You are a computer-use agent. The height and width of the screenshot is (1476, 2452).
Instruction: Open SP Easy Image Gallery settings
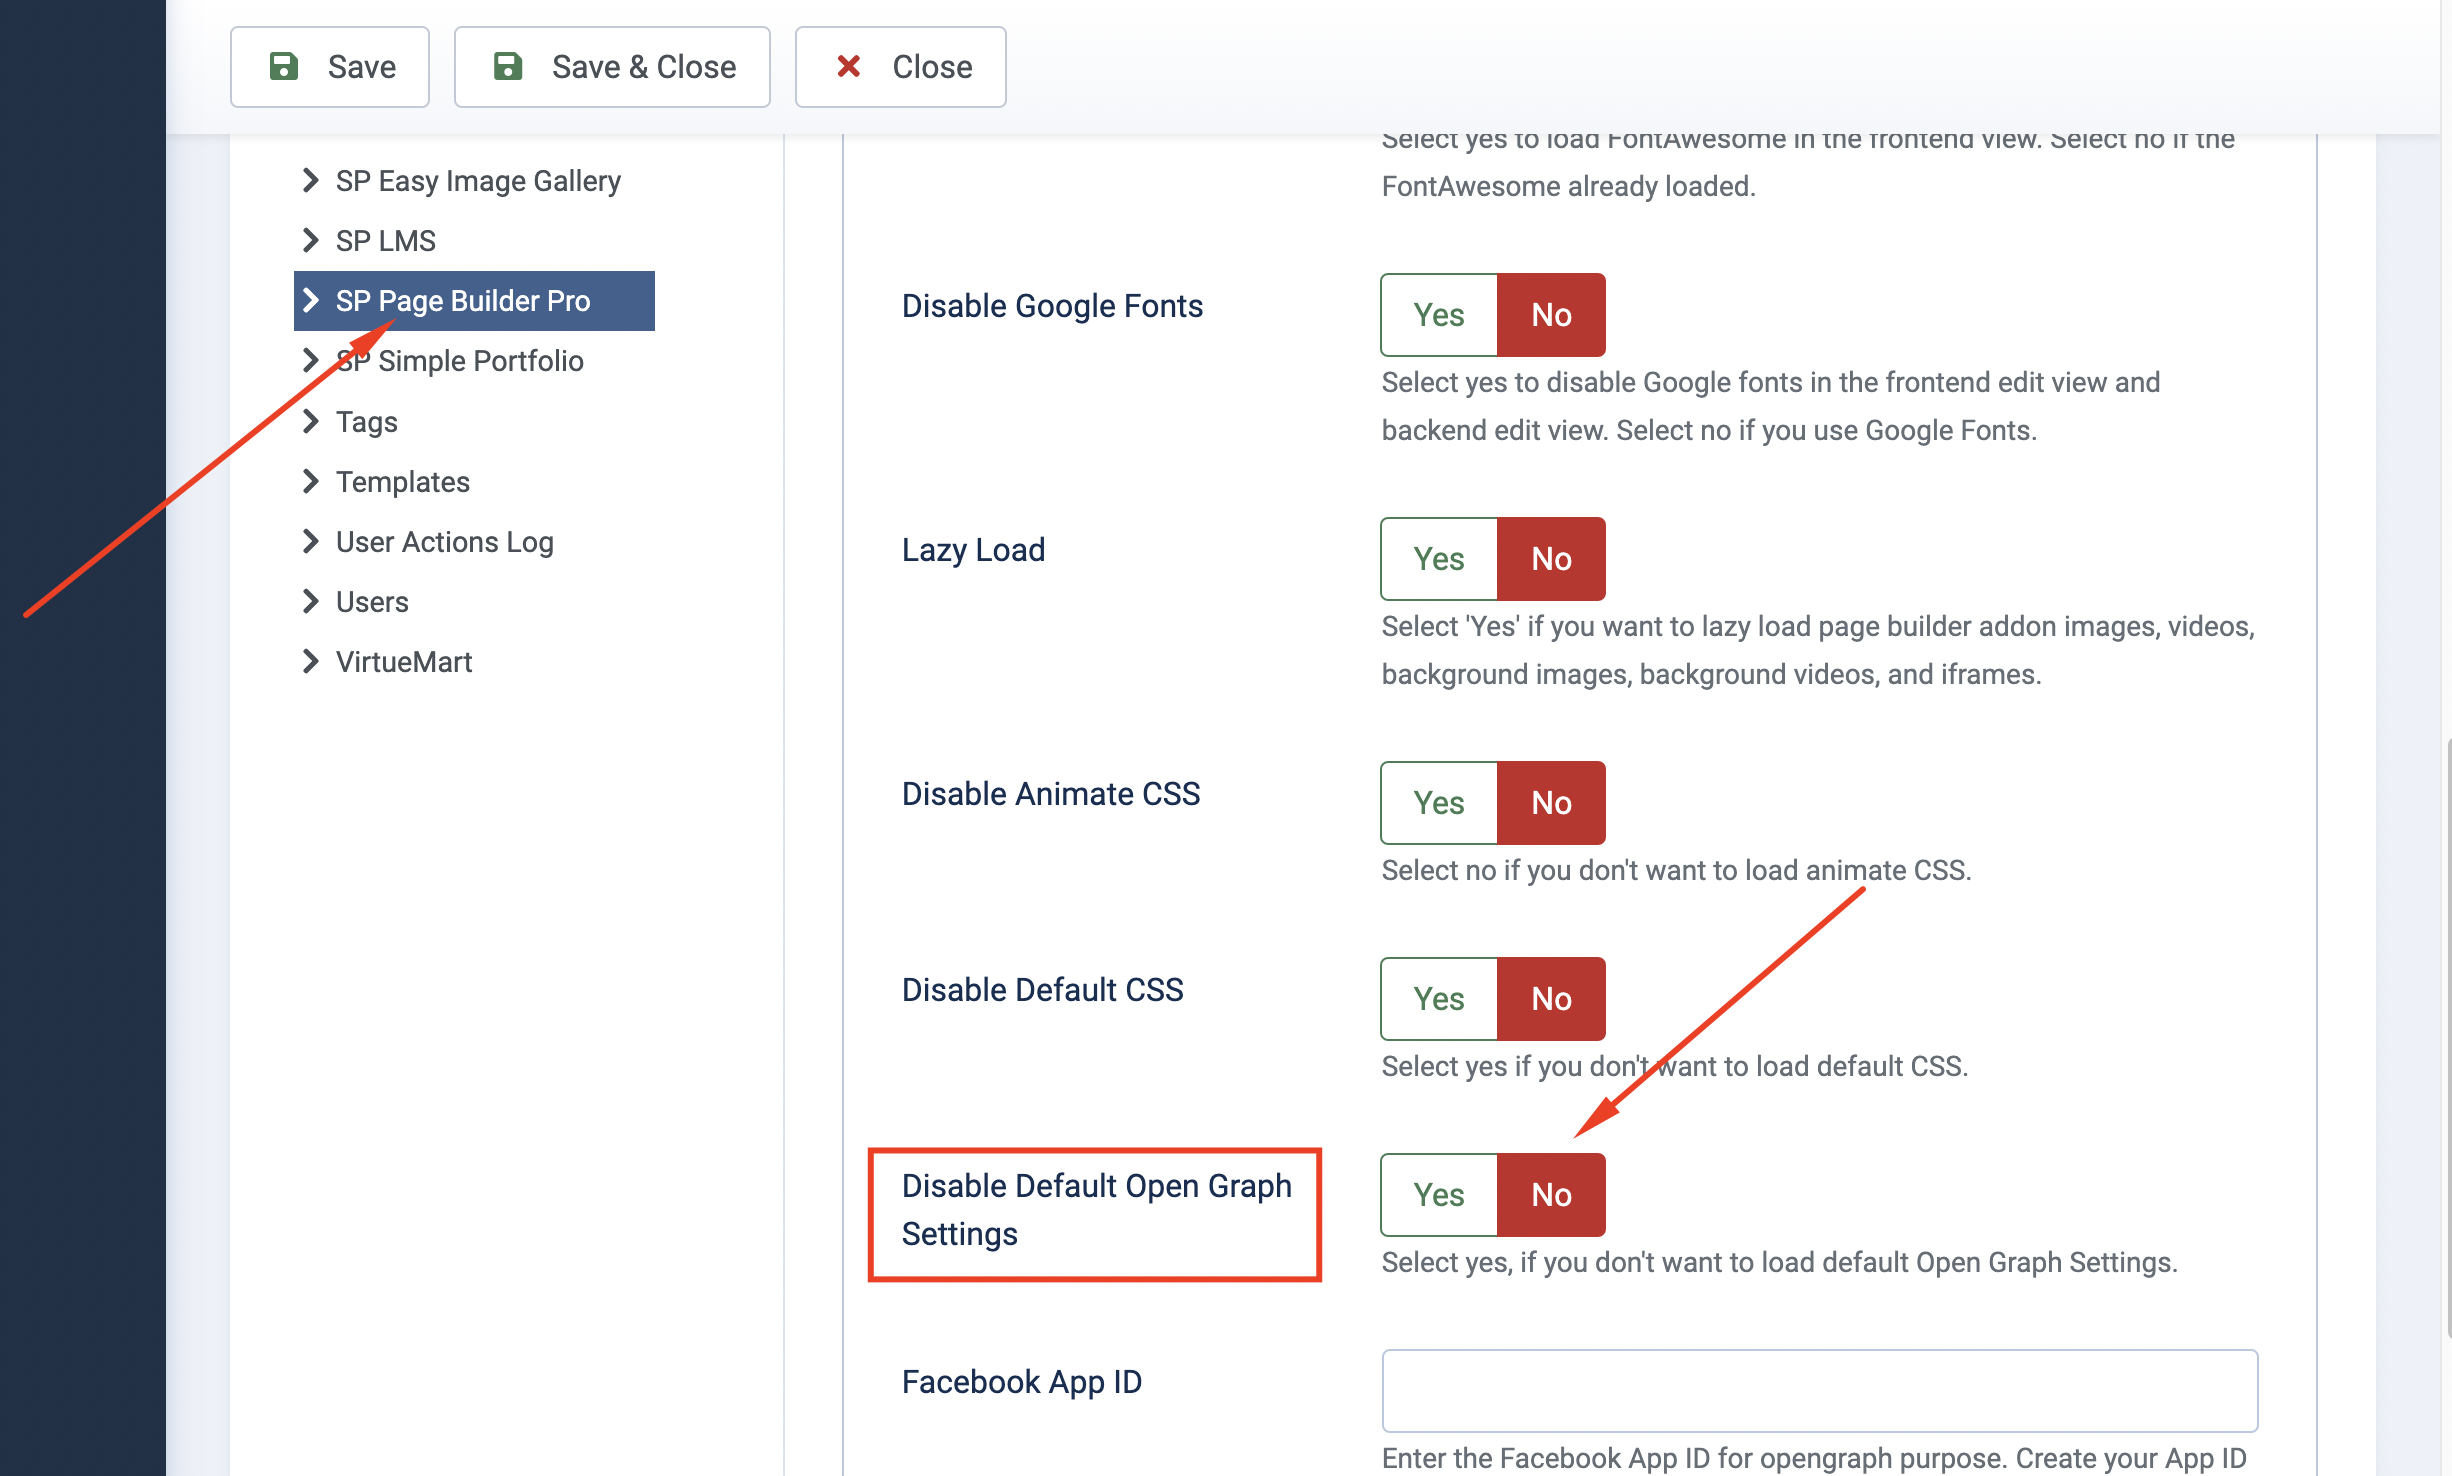478,181
